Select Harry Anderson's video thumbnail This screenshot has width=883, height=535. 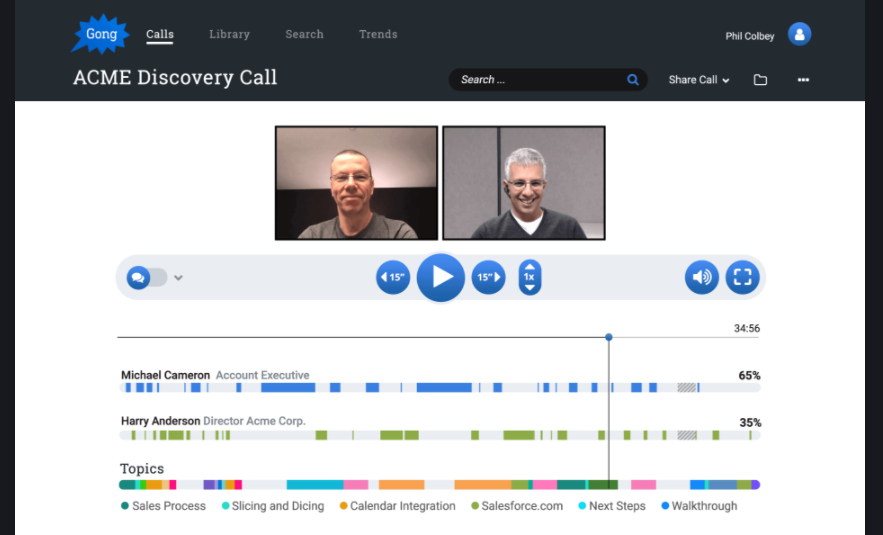pos(524,183)
